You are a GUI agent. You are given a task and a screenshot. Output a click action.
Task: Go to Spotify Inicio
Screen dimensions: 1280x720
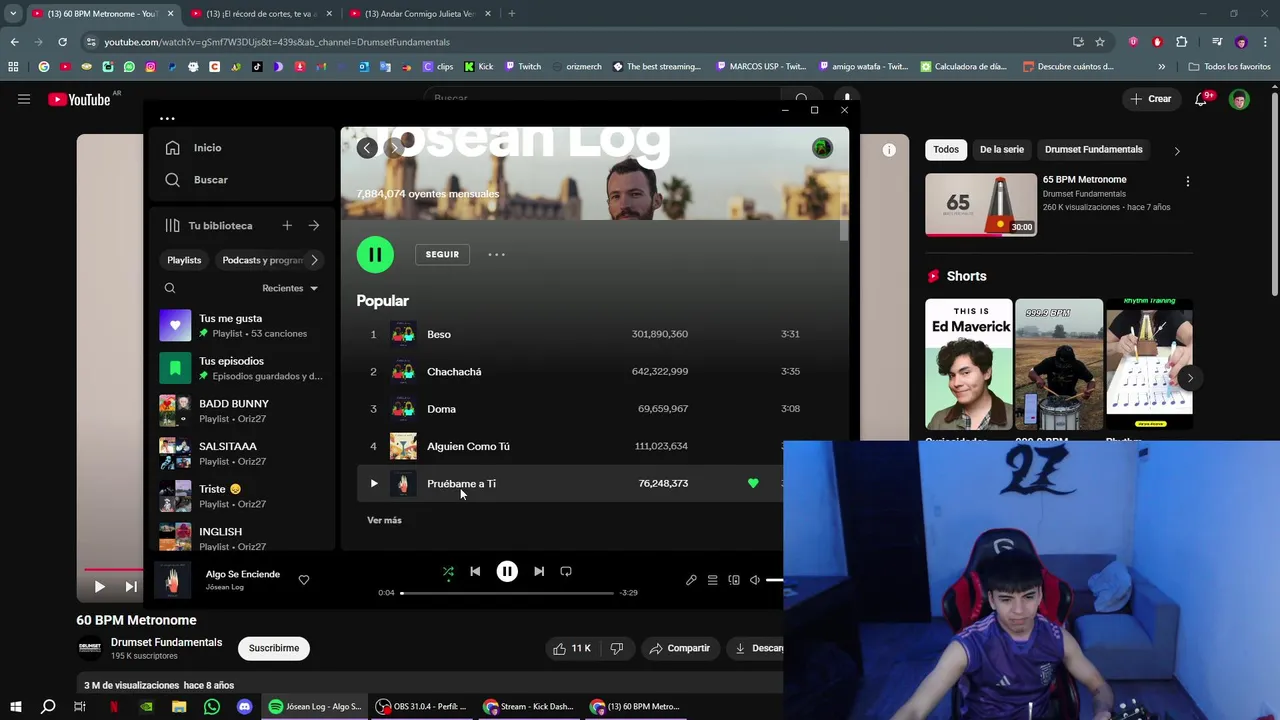[195, 148]
